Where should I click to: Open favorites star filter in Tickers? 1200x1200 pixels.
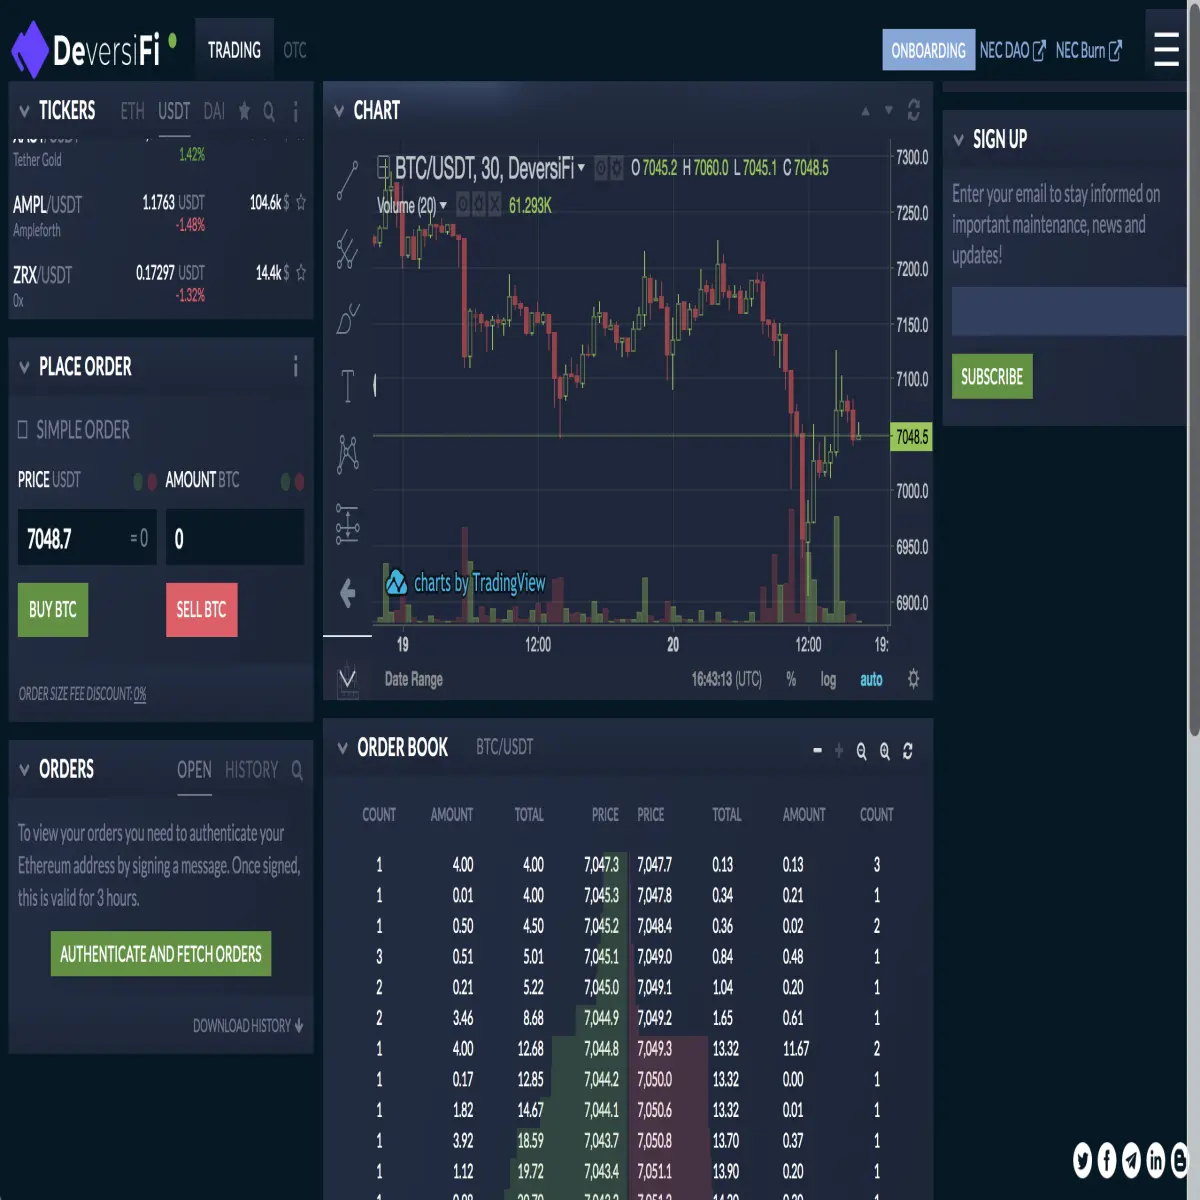coord(244,111)
